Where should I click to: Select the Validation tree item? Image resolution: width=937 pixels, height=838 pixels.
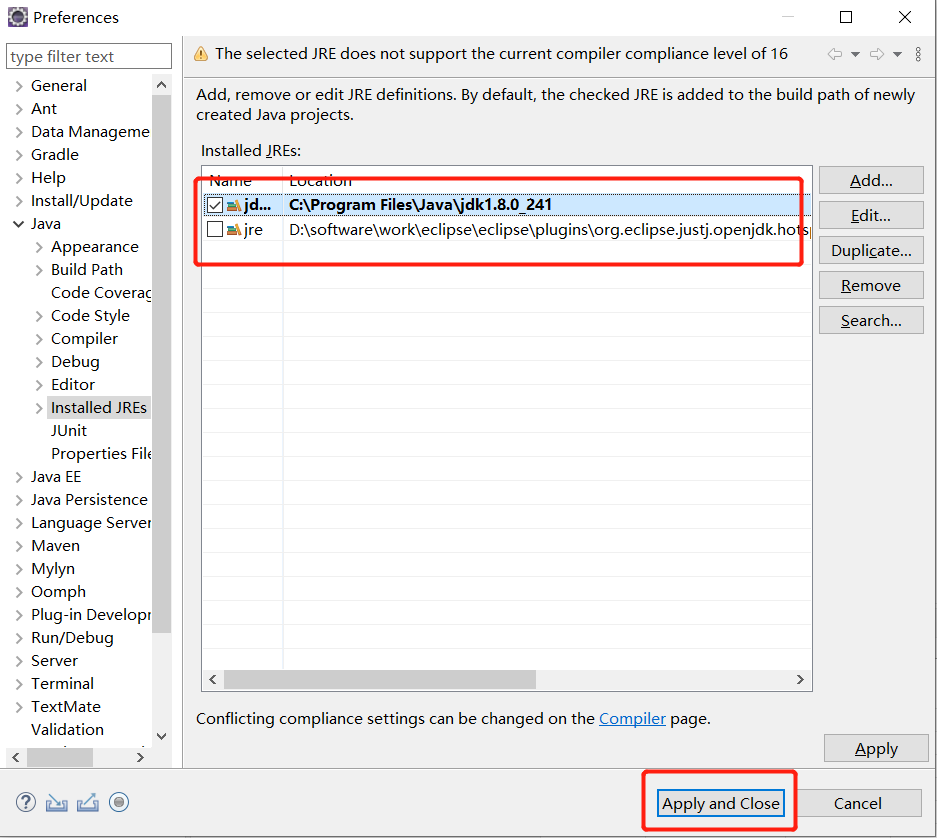coord(68,730)
